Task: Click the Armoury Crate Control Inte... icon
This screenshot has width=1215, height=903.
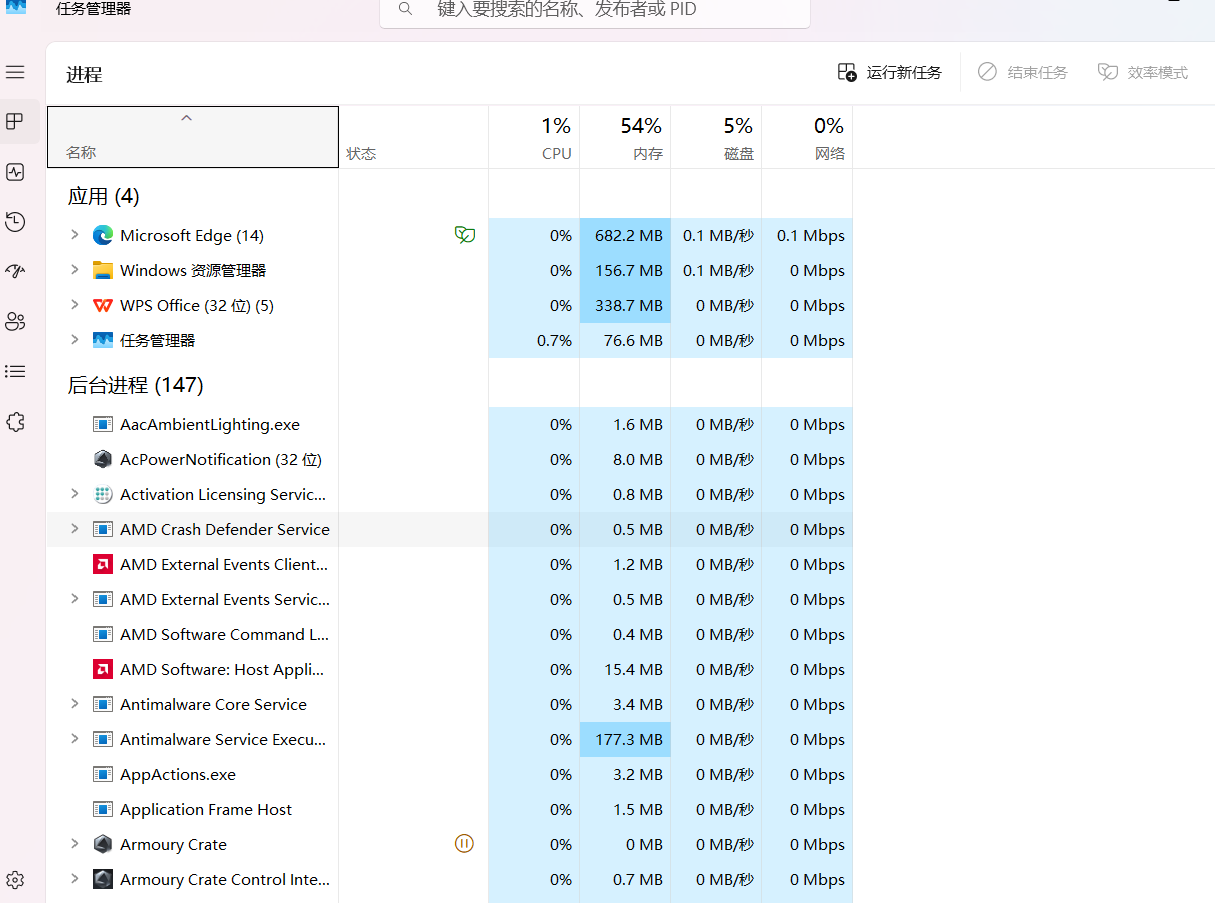Action: pyautogui.click(x=102, y=879)
